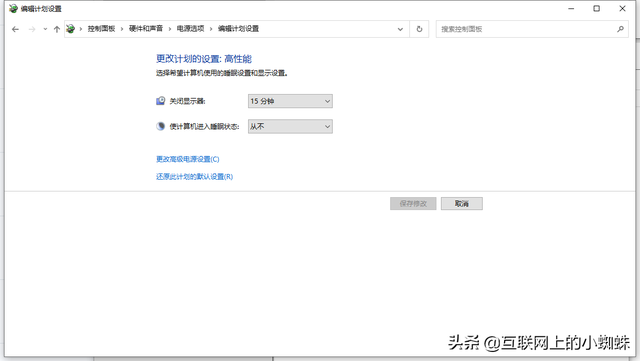This screenshot has height=361, width=640.
Task: Click the Control Panel icon in address bar
Action: [x=71, y=29]
